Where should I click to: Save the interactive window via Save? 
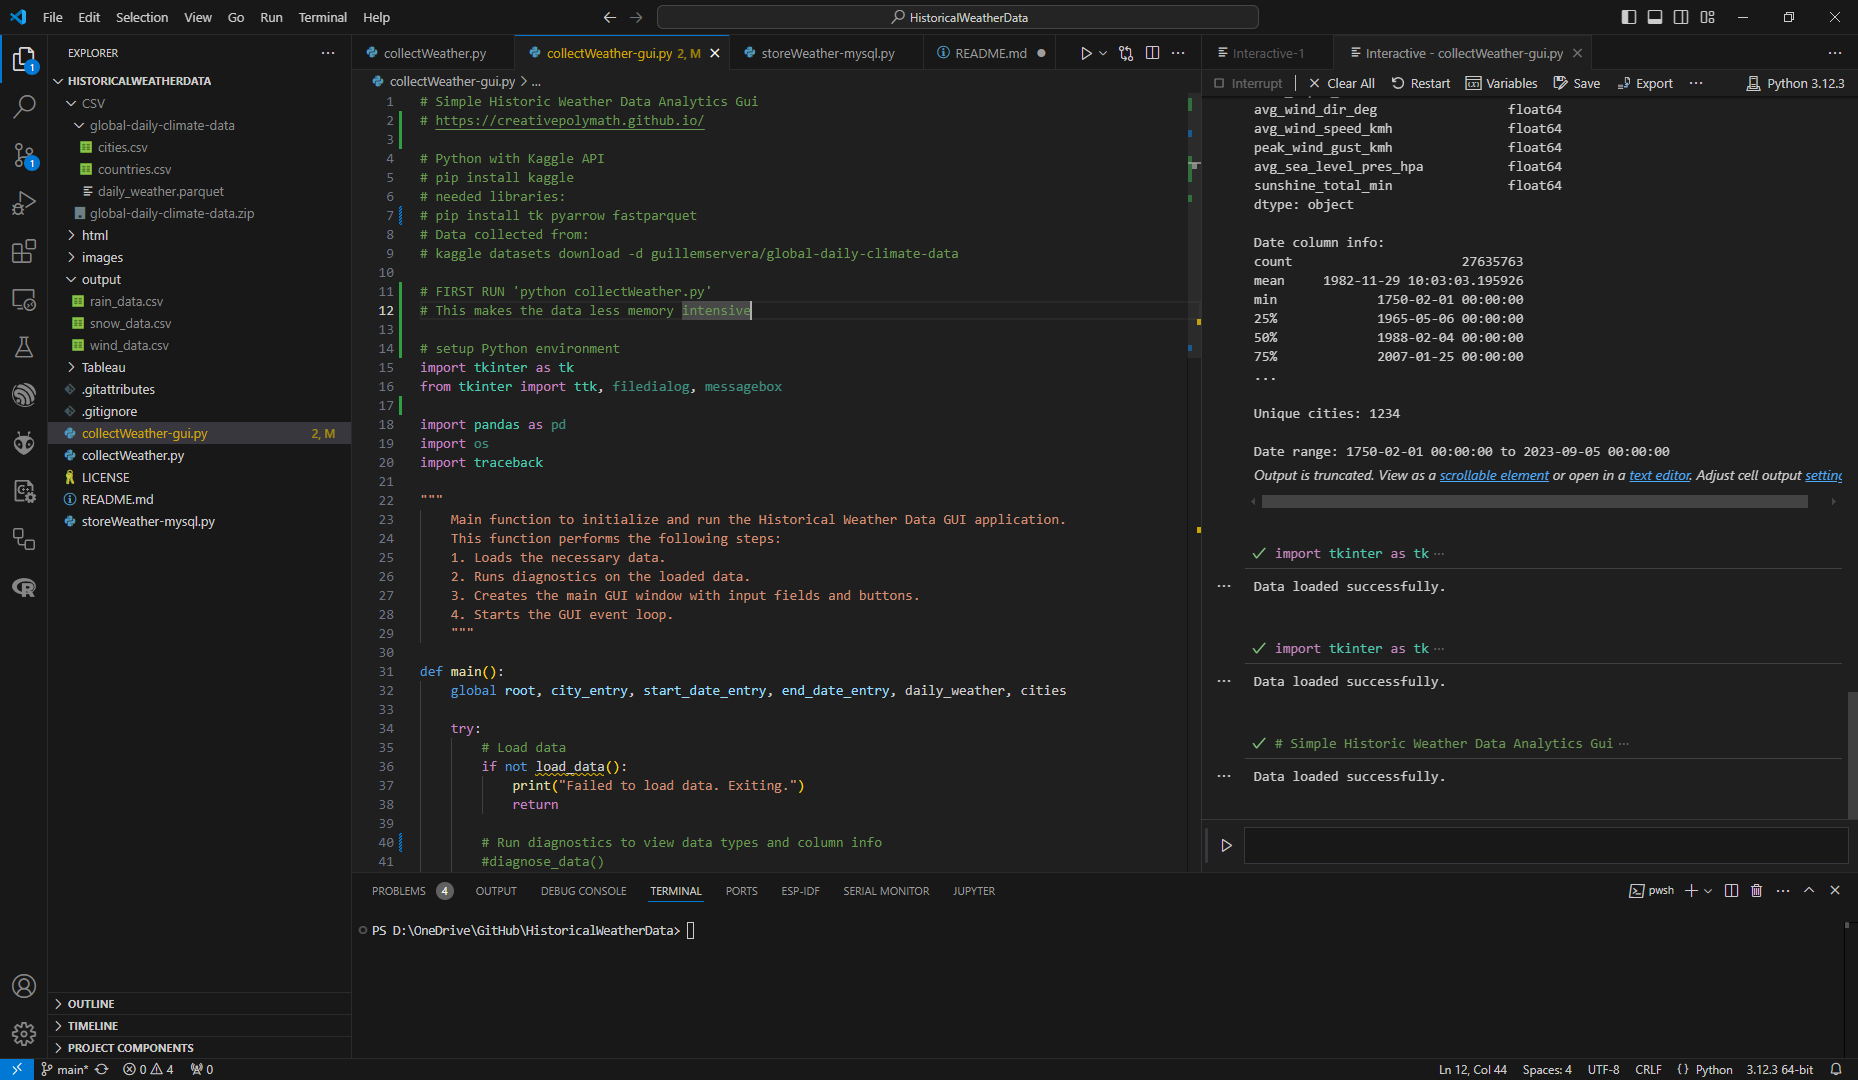pos(1576,83)
